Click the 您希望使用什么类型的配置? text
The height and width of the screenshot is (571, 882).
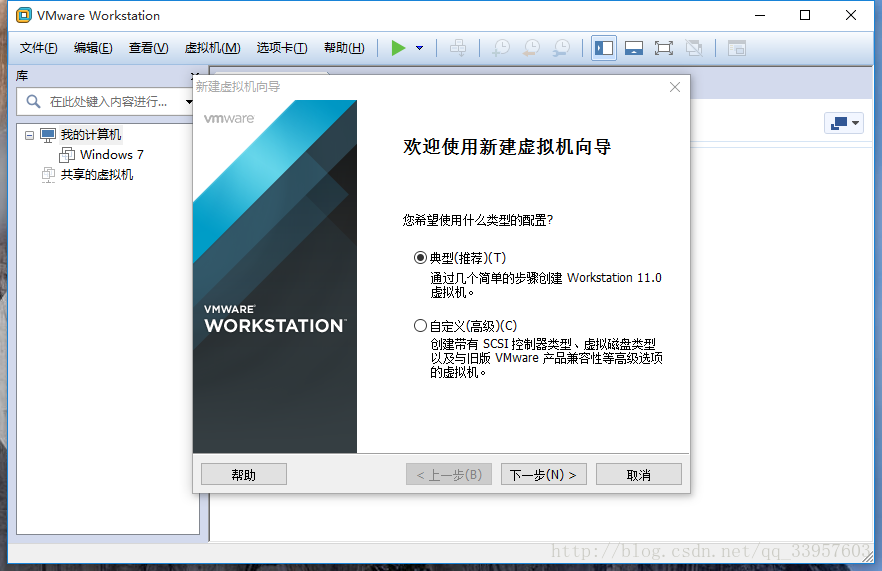478,220
